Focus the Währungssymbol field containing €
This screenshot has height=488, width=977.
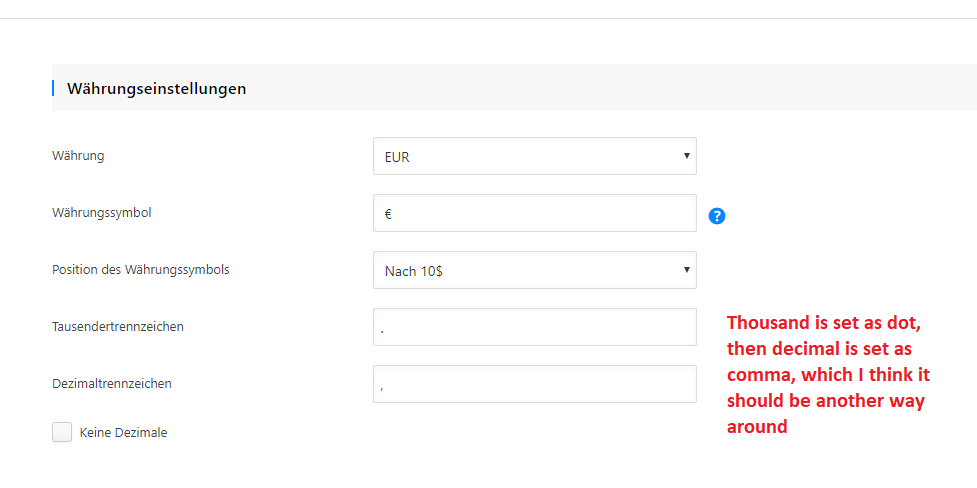click(534, 213)
